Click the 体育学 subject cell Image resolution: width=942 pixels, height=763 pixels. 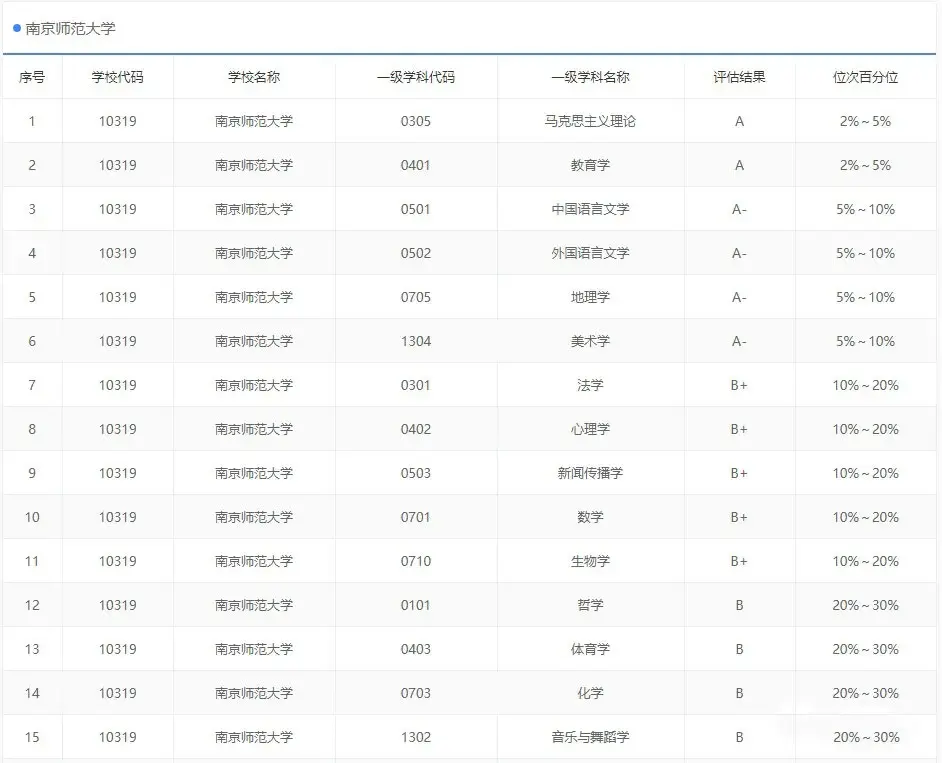click(591, 649)
